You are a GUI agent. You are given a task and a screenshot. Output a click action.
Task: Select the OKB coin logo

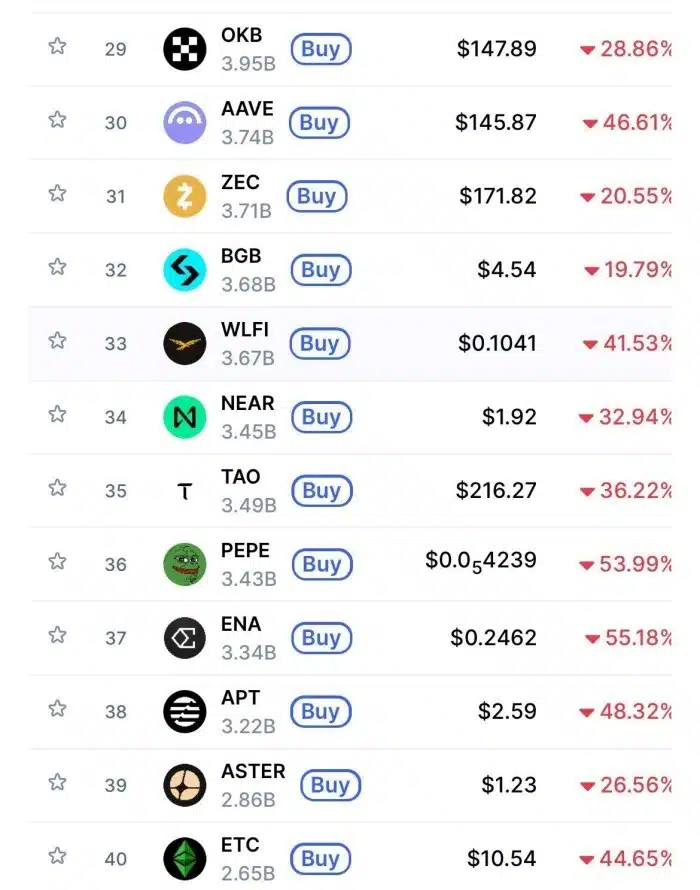click(184, 48)
